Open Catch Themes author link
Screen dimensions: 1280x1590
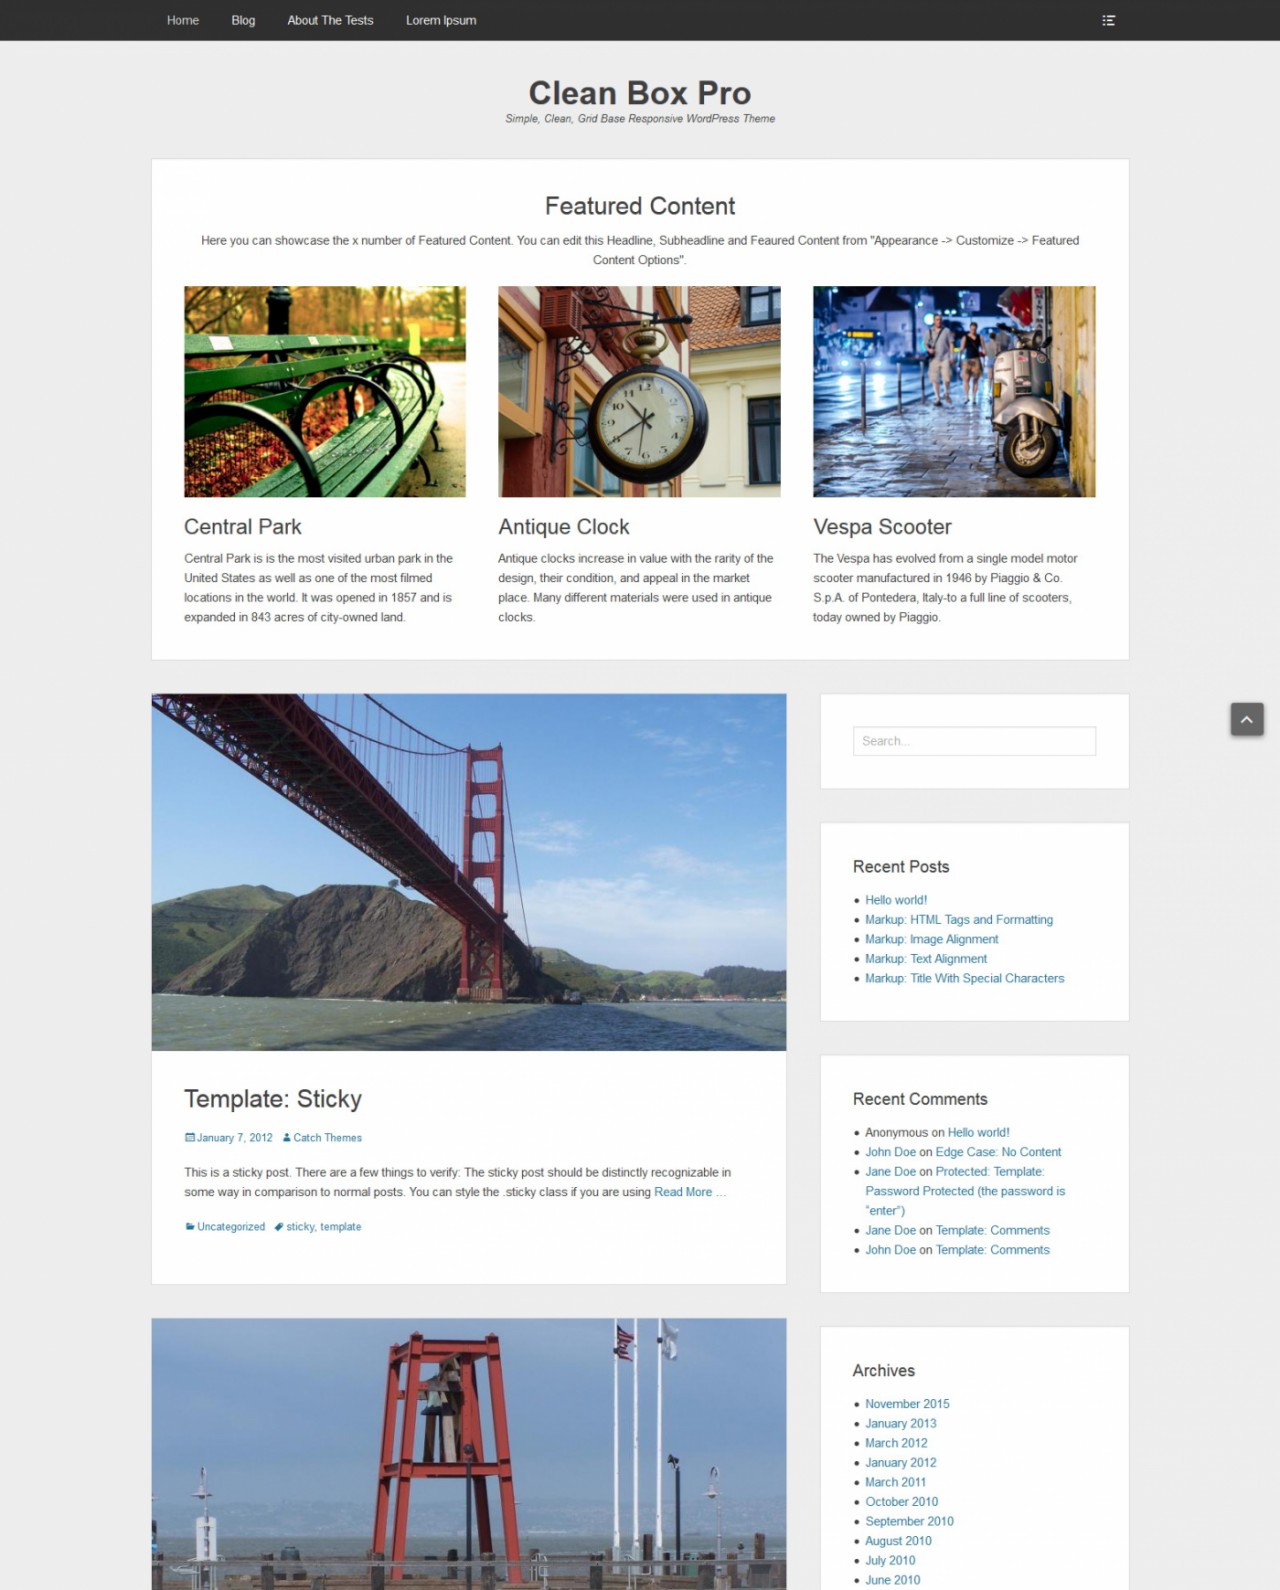point(328,1137)
